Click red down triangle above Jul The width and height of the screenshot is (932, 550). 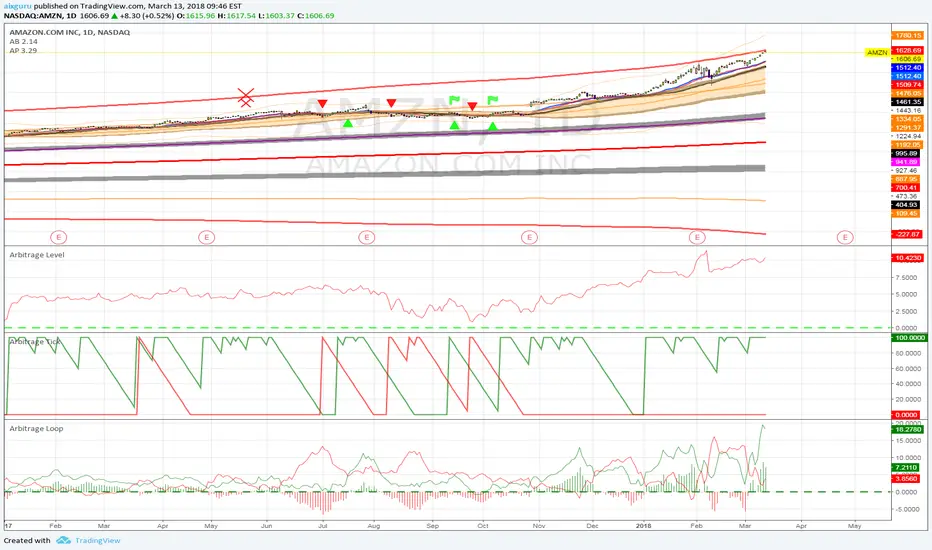point(322,103)
